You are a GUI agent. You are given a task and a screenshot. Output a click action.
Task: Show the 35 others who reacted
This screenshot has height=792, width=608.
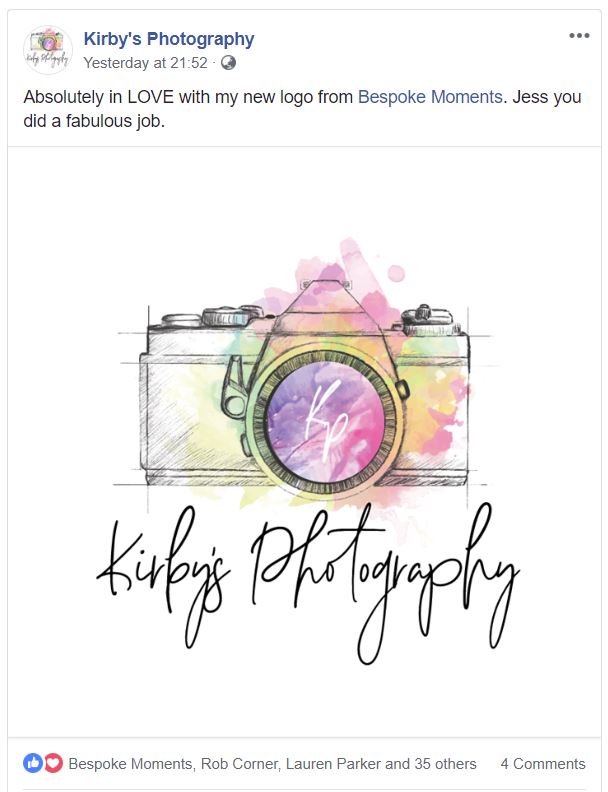pyautogui.click(x=445, y=764)
